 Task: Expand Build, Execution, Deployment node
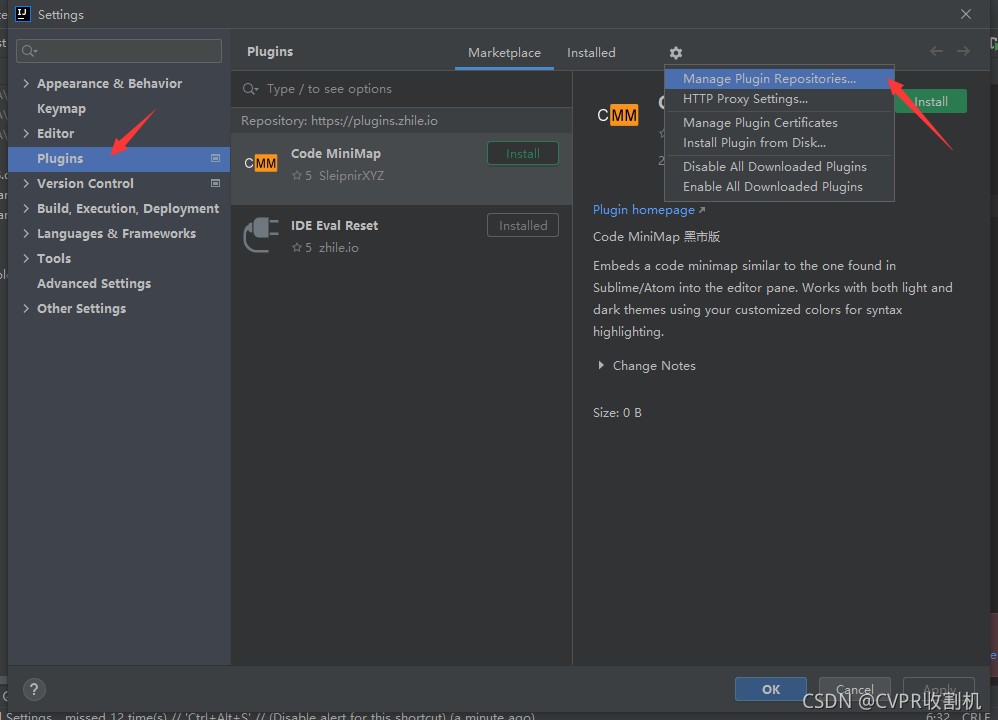click(x=26, y=208)
